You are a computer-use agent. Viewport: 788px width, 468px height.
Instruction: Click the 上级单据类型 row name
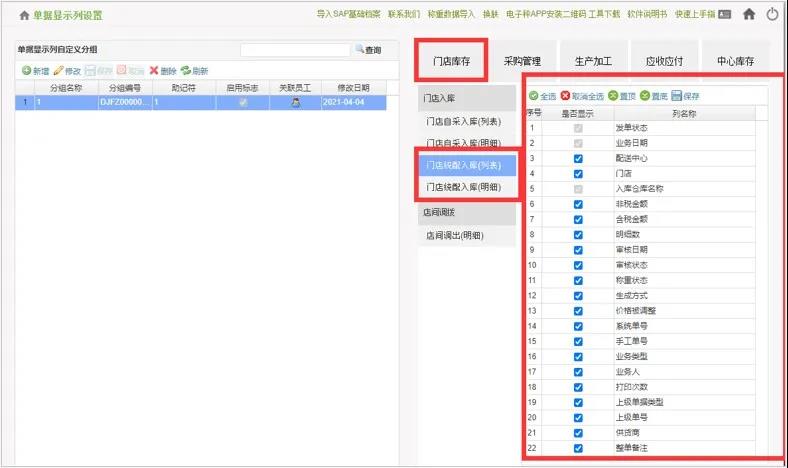pos(640,402)
